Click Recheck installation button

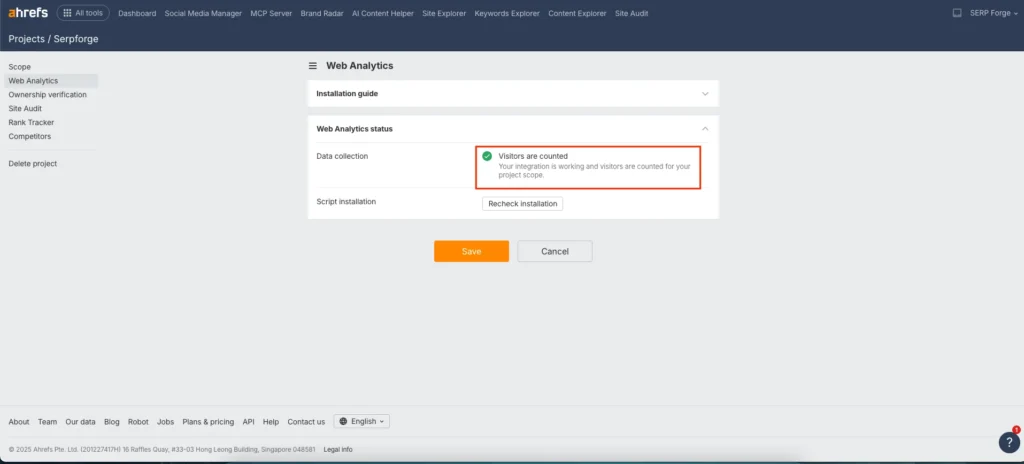523,204
